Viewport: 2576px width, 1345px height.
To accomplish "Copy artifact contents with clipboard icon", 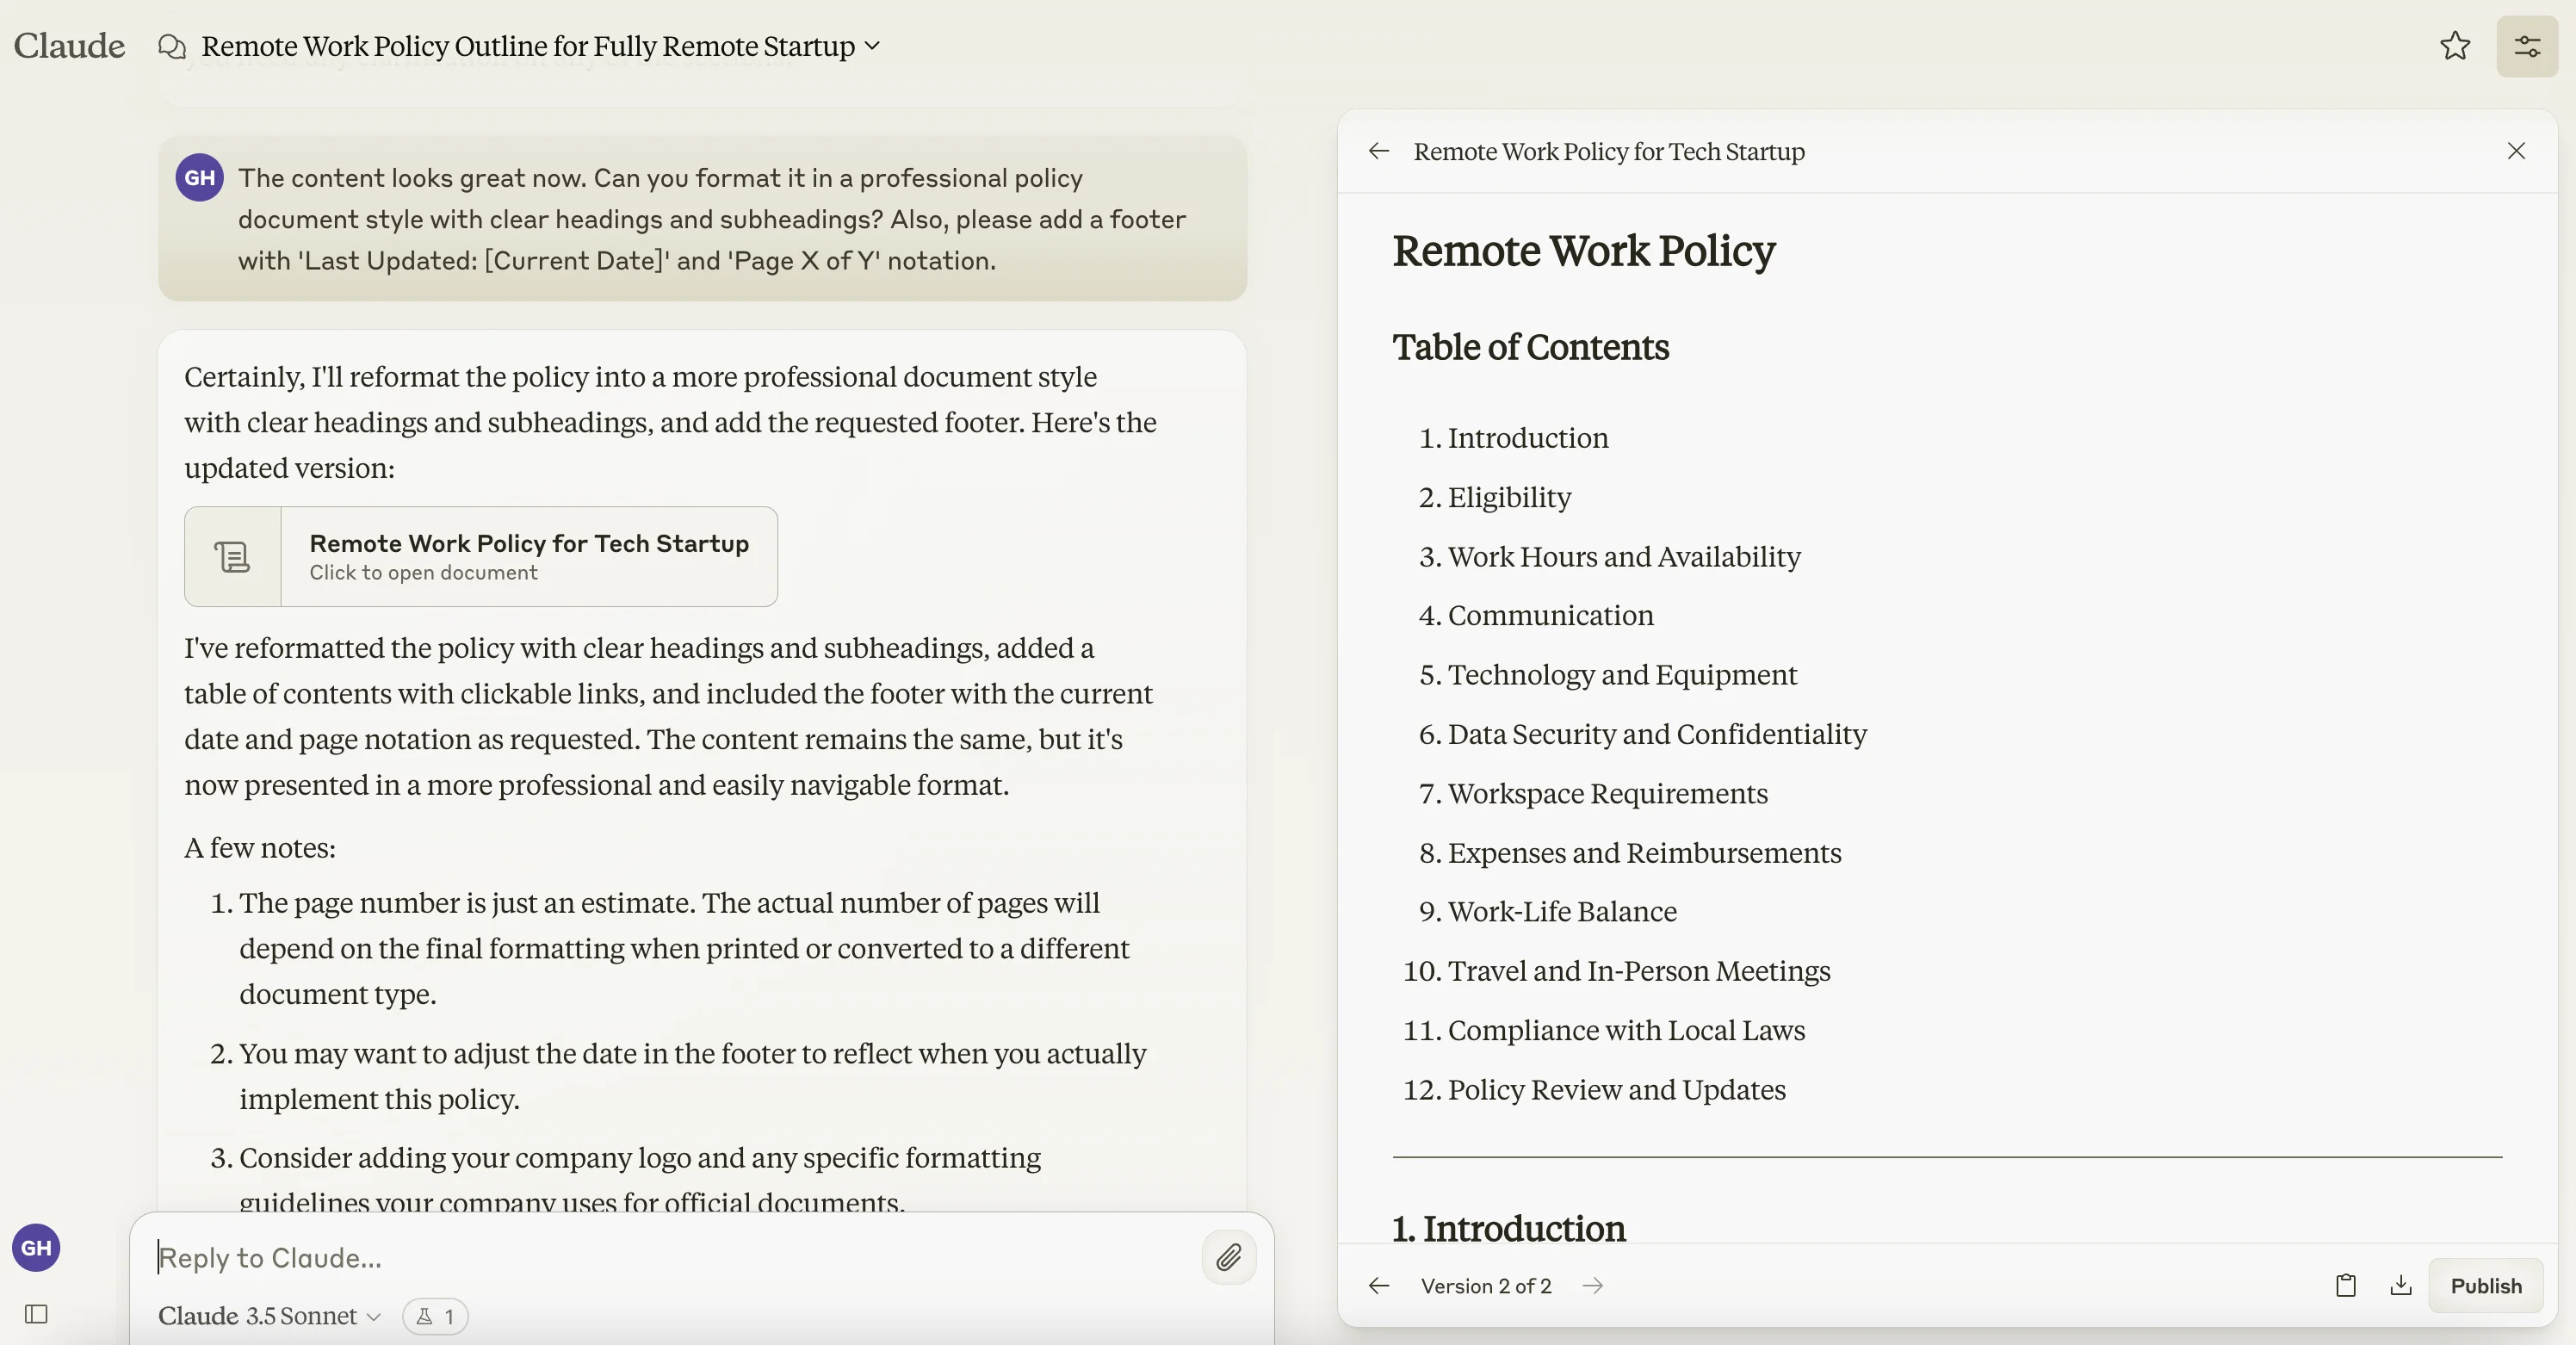I will click(x=2345, y=1286).
